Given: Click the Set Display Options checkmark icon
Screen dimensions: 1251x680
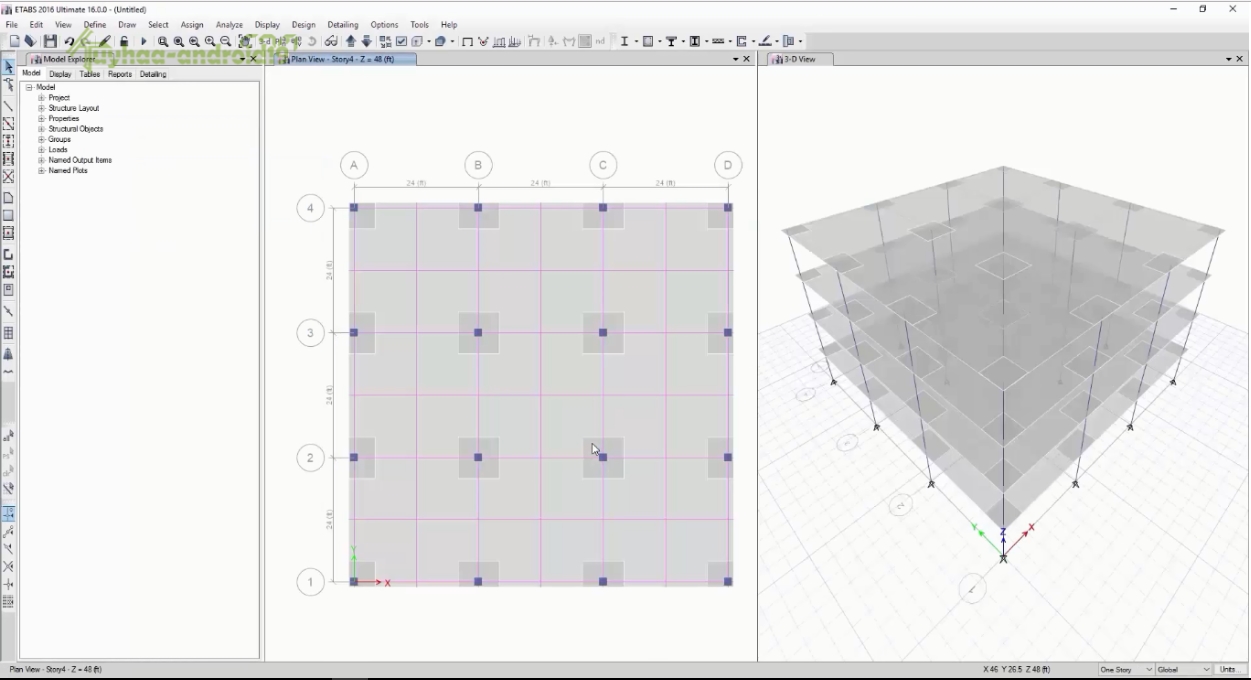Looking at the screenshot, I should point(401,41).
